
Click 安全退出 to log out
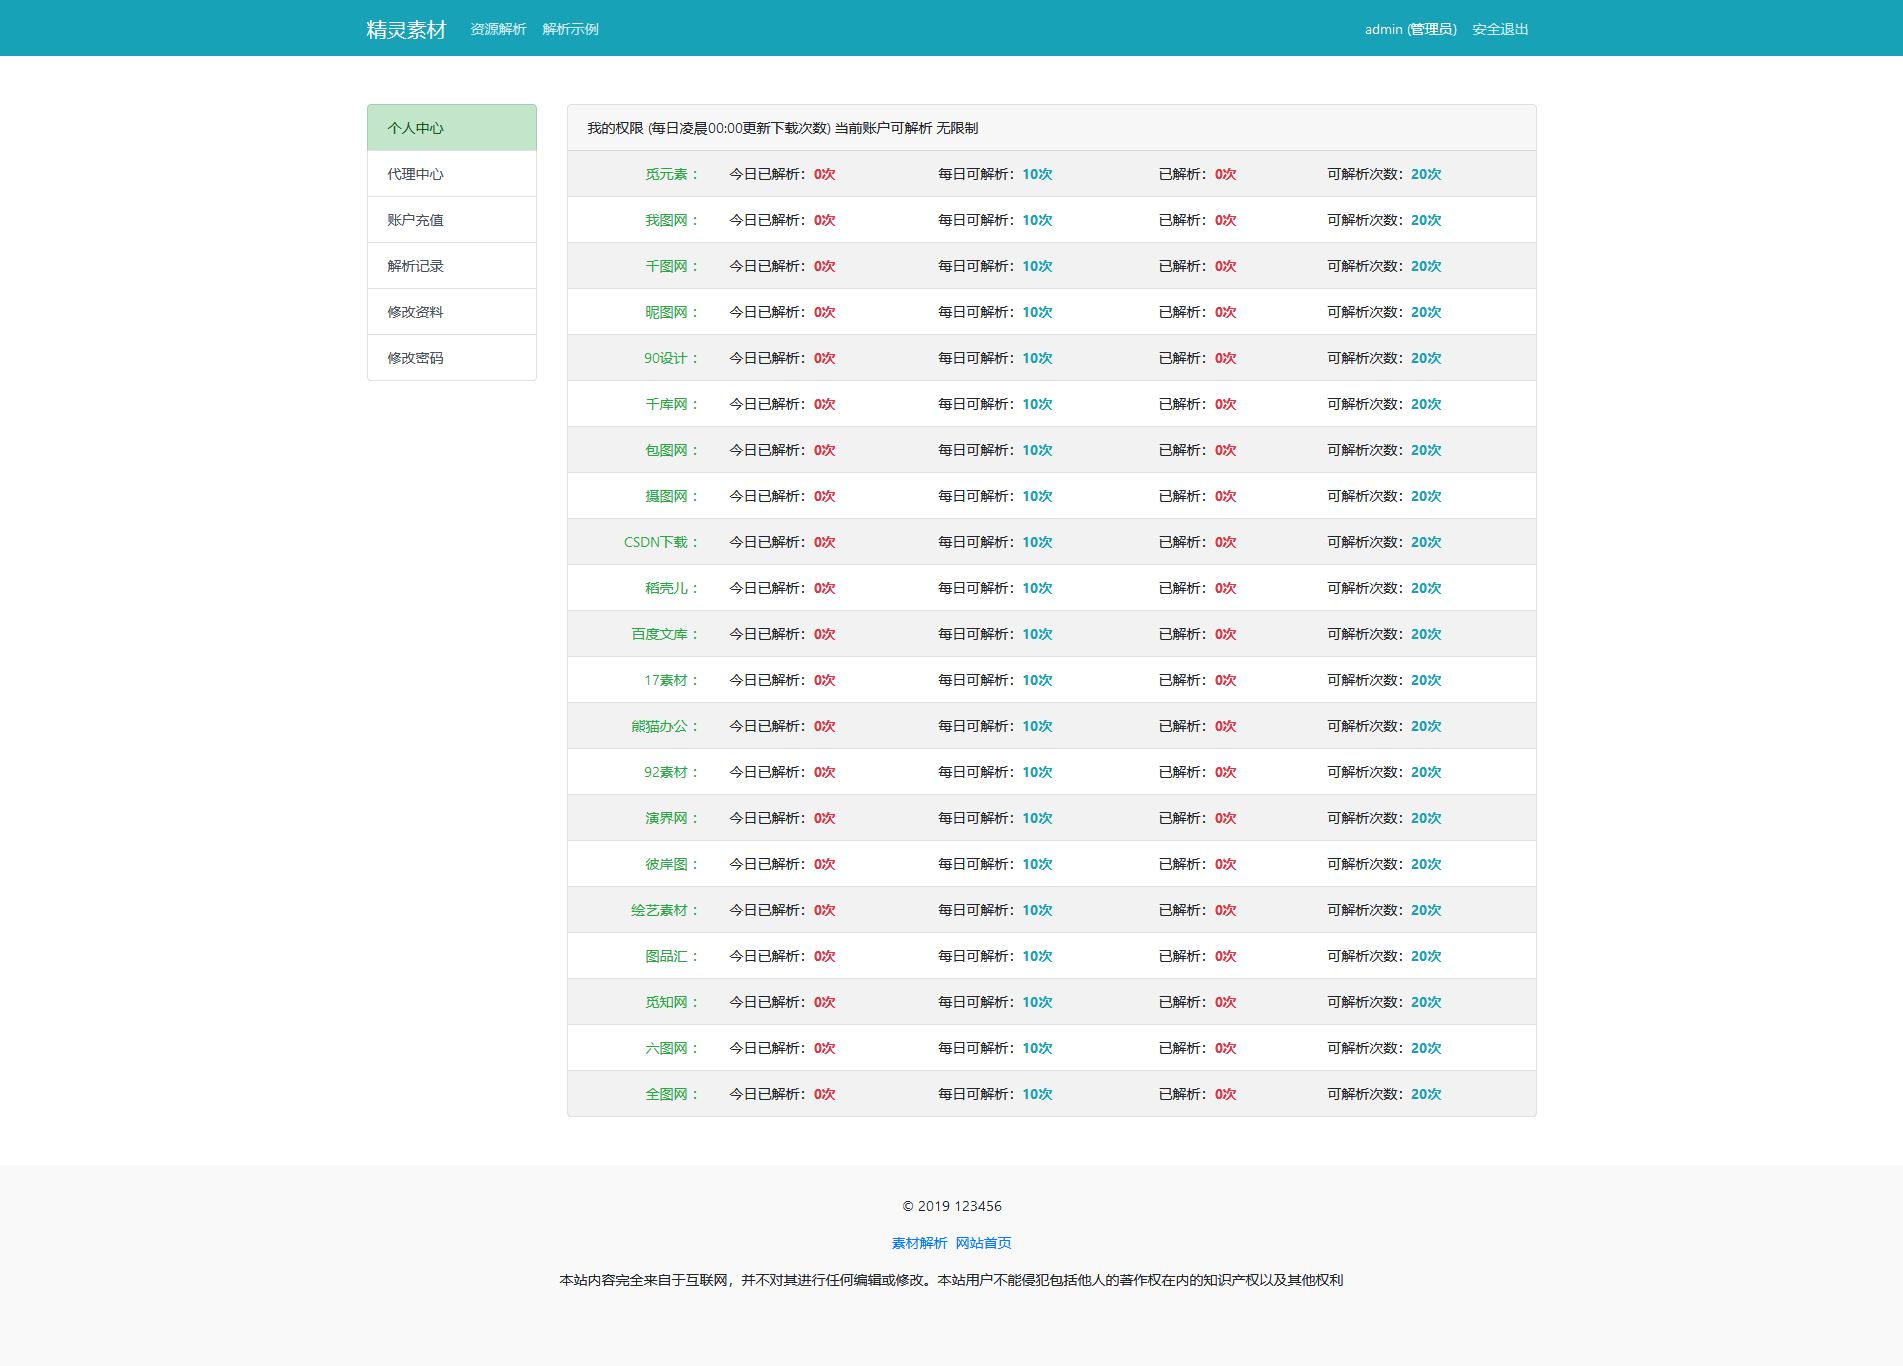coord(1500,30)
